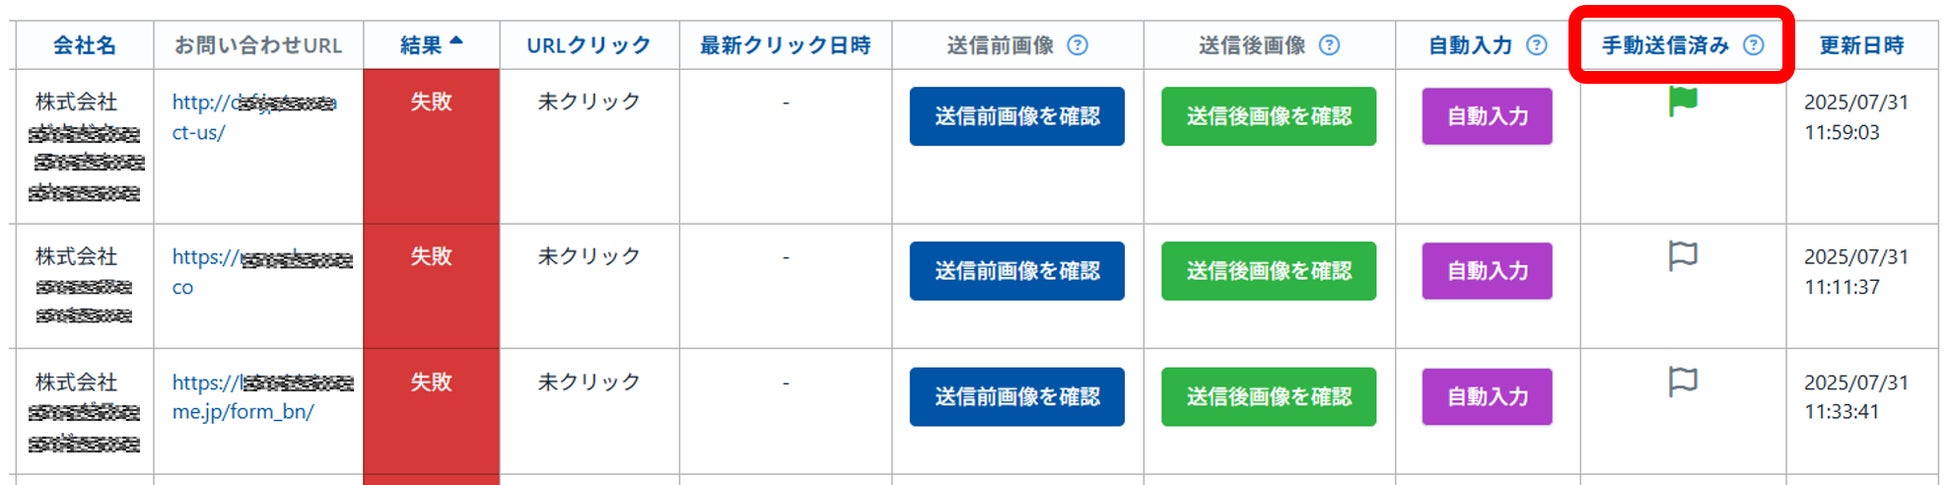The image size is (1950, 485).
Task: Click 最新クリック日時 column header
Action: [785, 45]
